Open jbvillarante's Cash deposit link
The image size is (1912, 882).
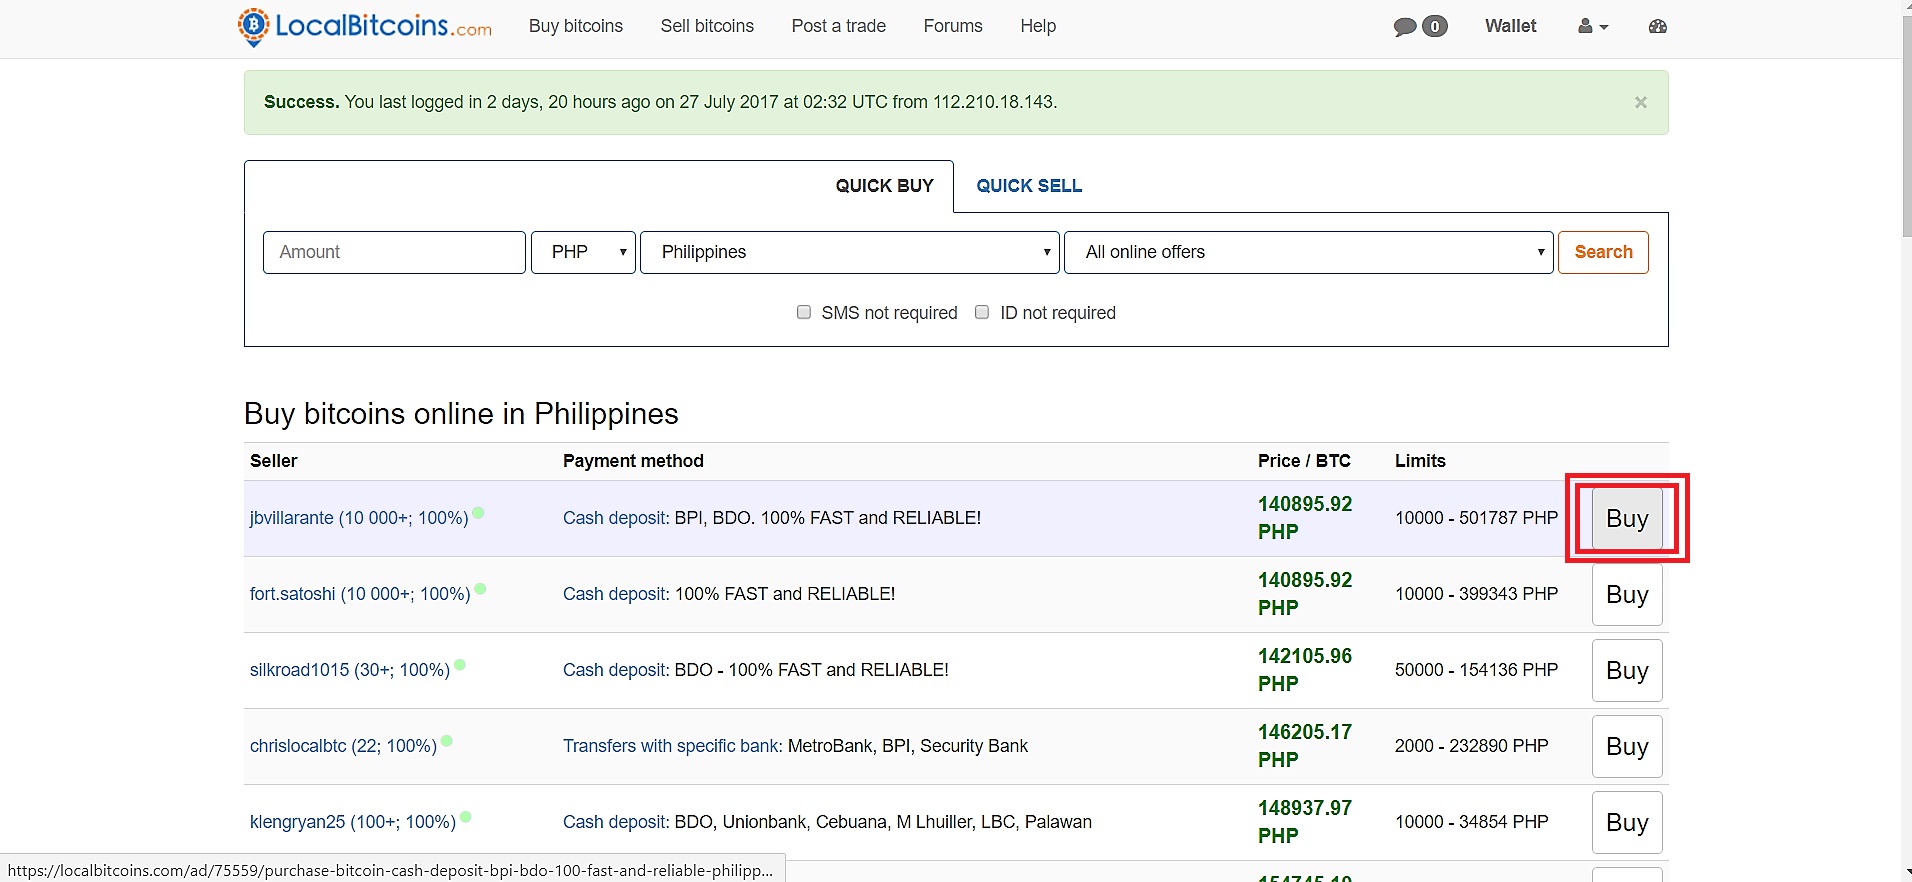[x=616, y=518]
